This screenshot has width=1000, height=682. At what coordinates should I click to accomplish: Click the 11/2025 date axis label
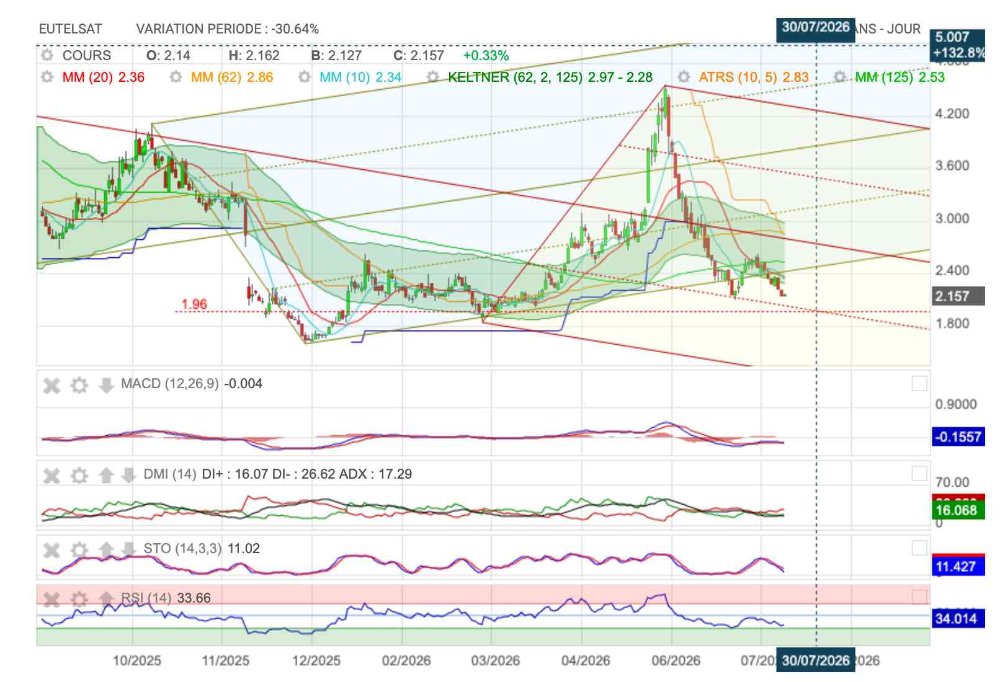tap(226, 661)
